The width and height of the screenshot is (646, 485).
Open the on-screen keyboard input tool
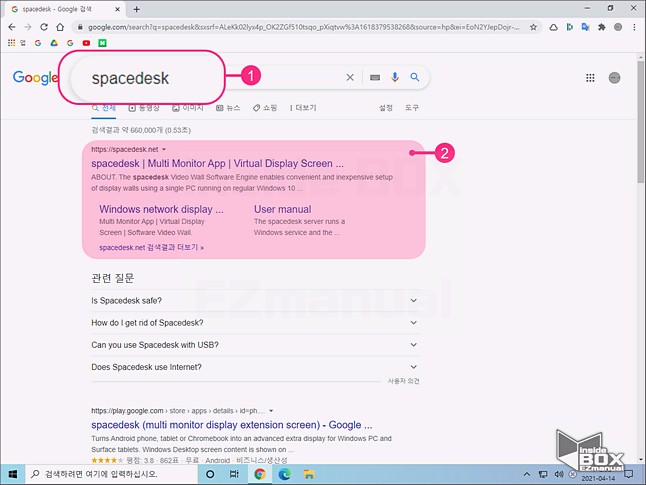click(x=375, y=77)
